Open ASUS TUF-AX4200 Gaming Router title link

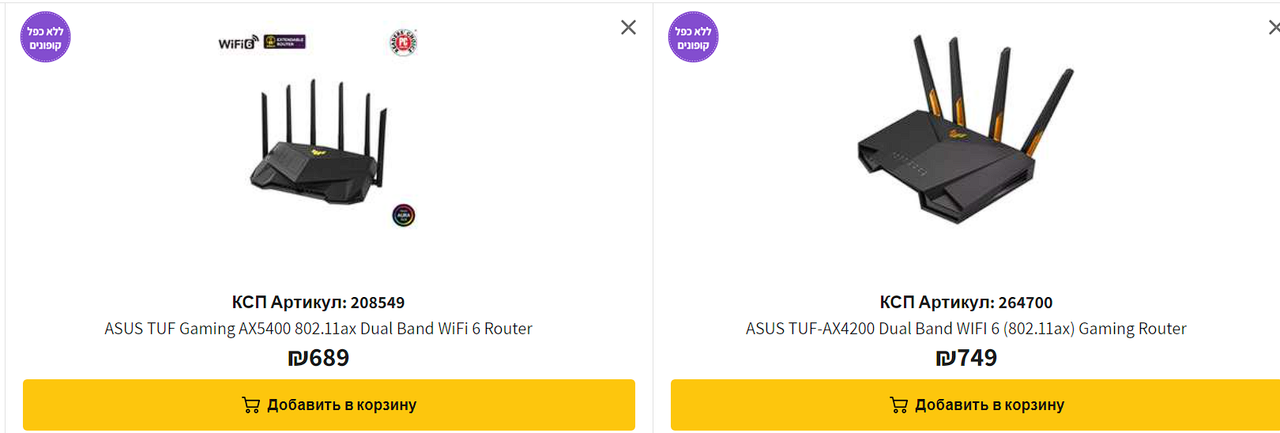pyautogui.click(x=966, y=328)
